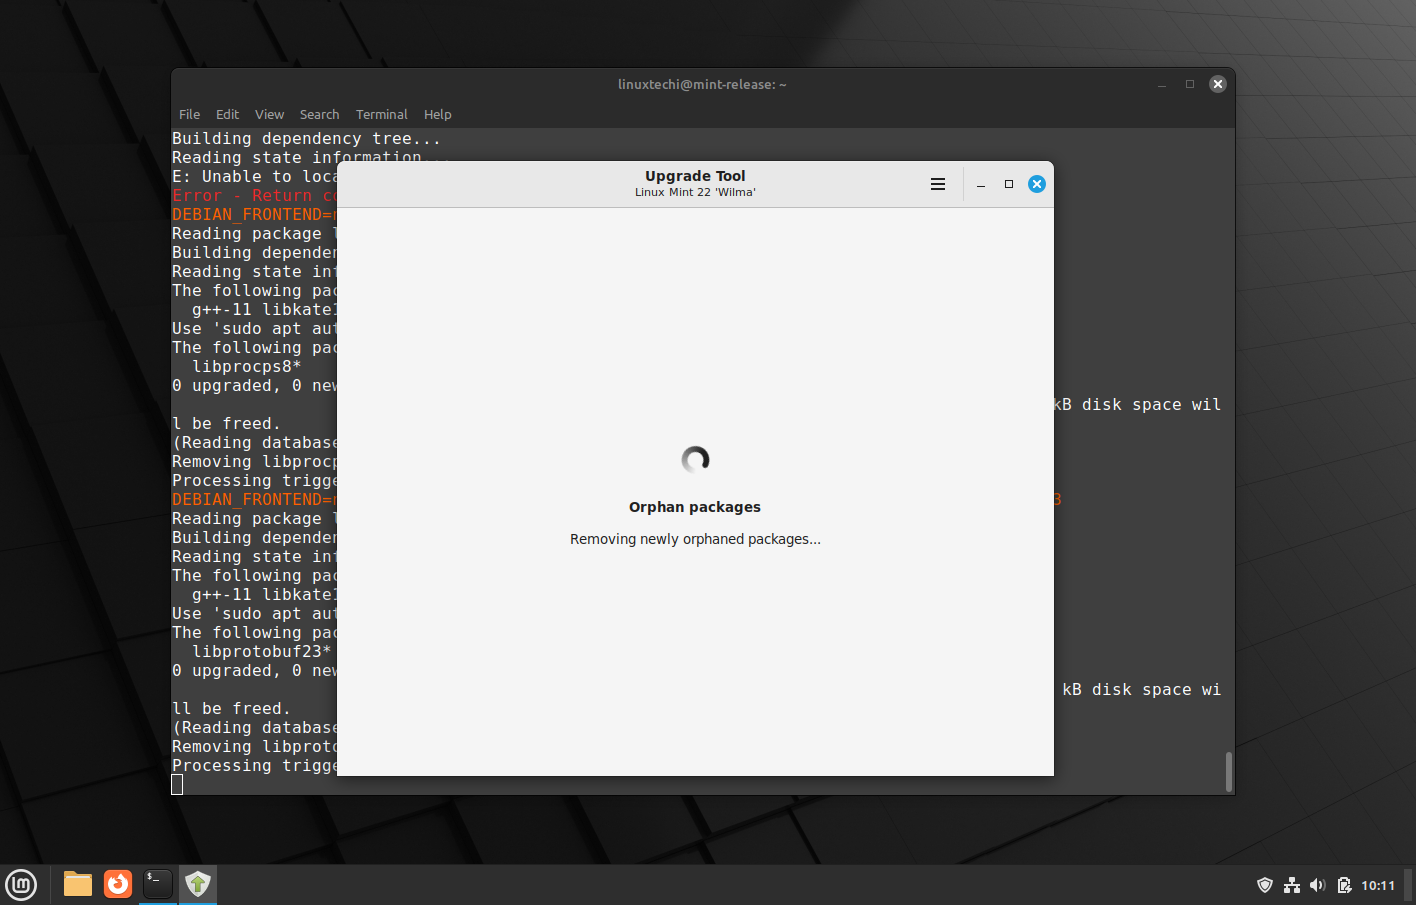The image size is (1416, 905).
Task: Click the 'kB disk space wil' terminal text
Action: [x=1137, y=405]
